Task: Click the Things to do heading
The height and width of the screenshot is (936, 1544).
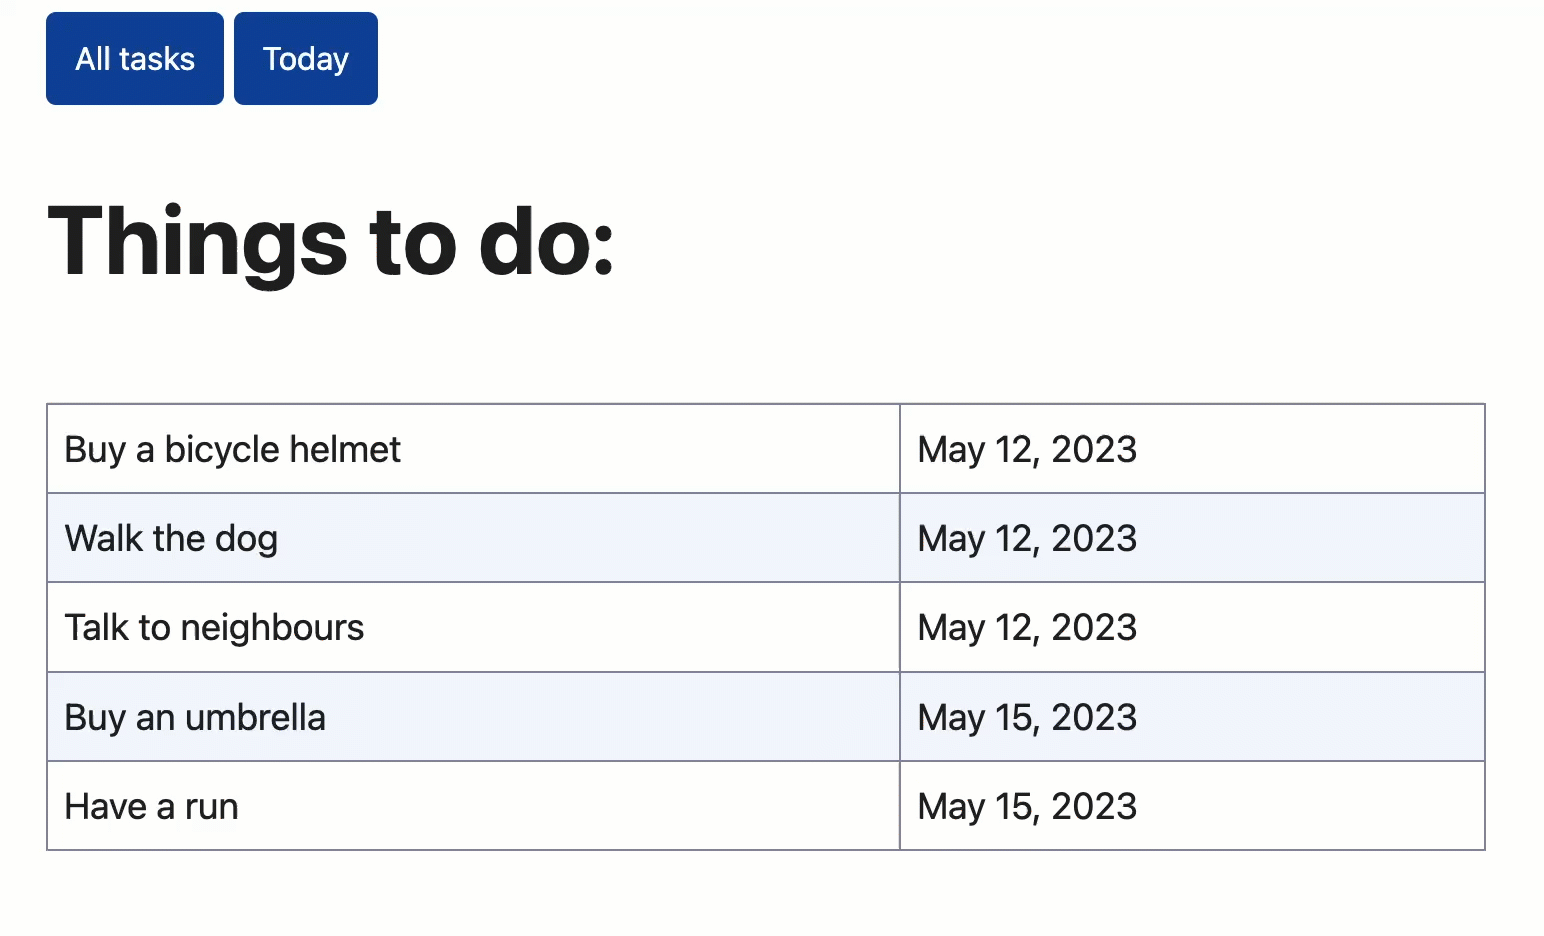Action: pos(333,240)
